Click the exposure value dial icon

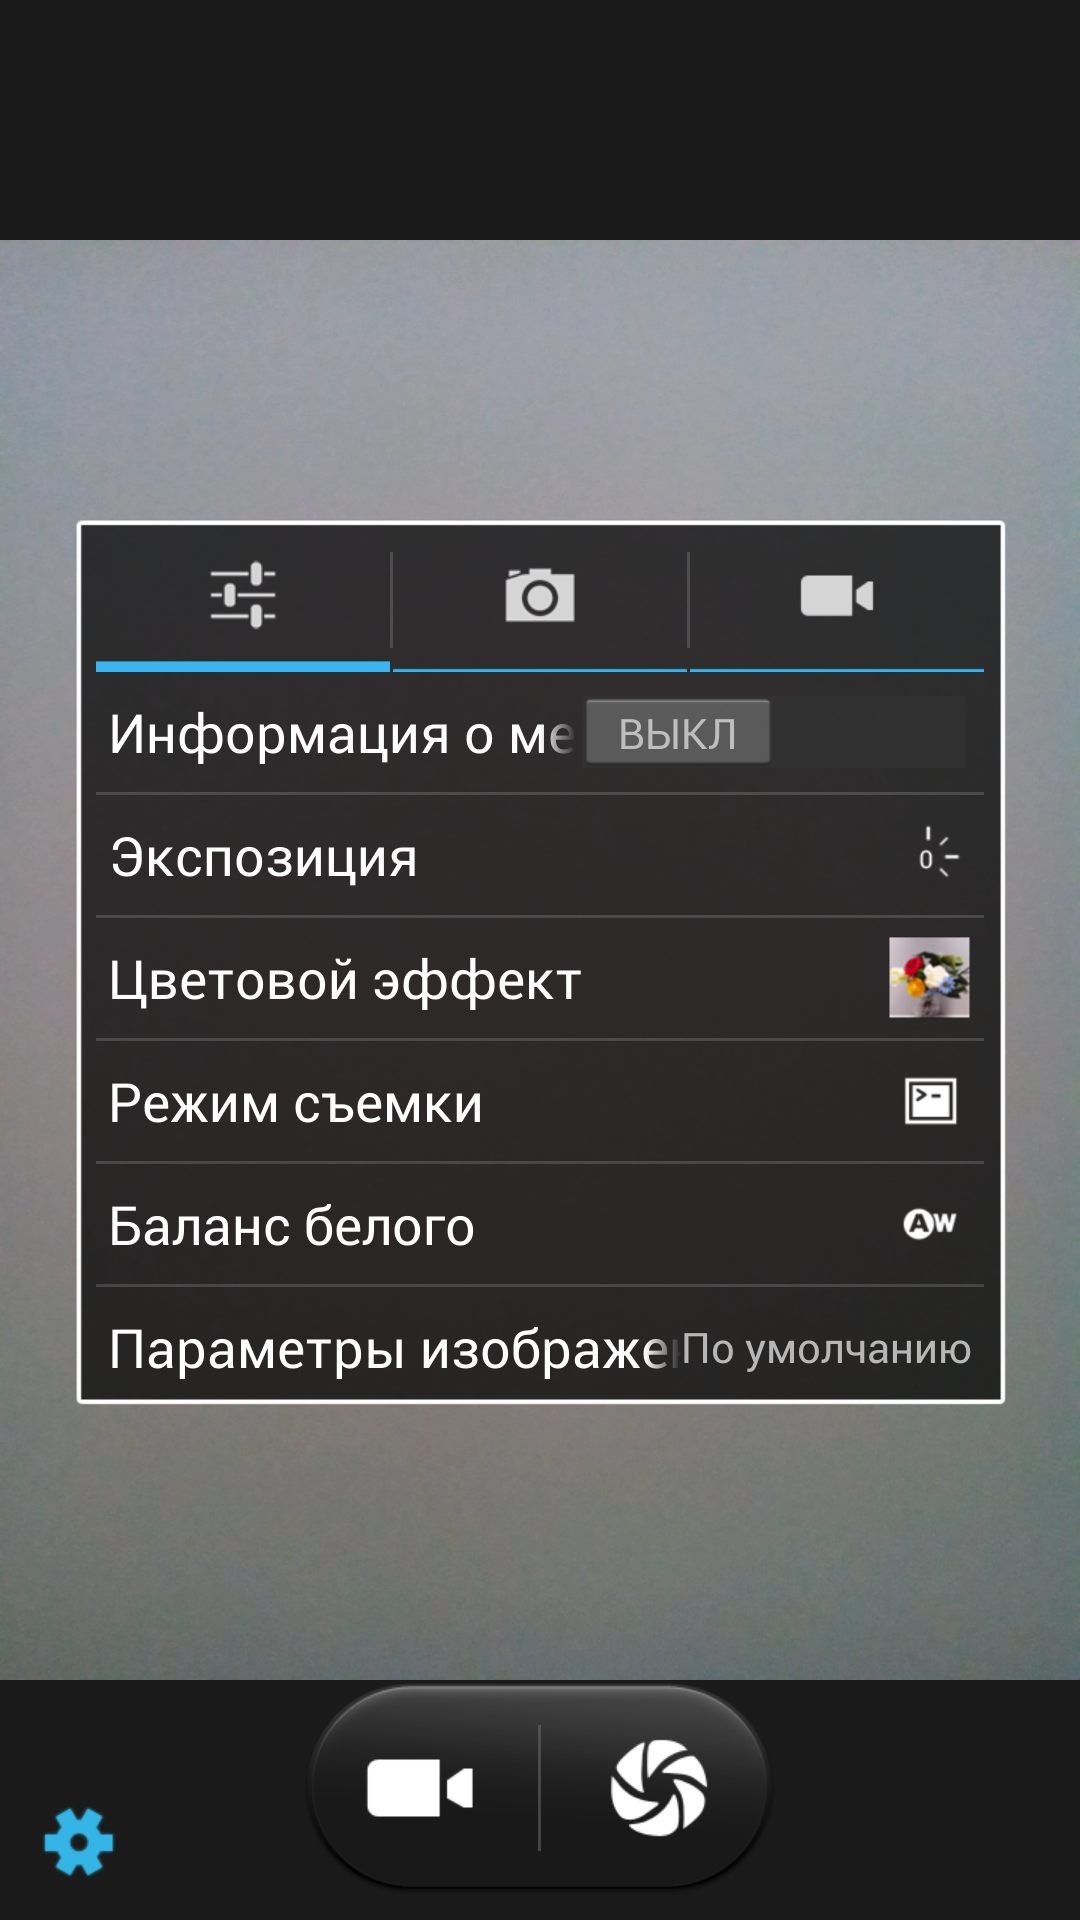coord(938,855)
